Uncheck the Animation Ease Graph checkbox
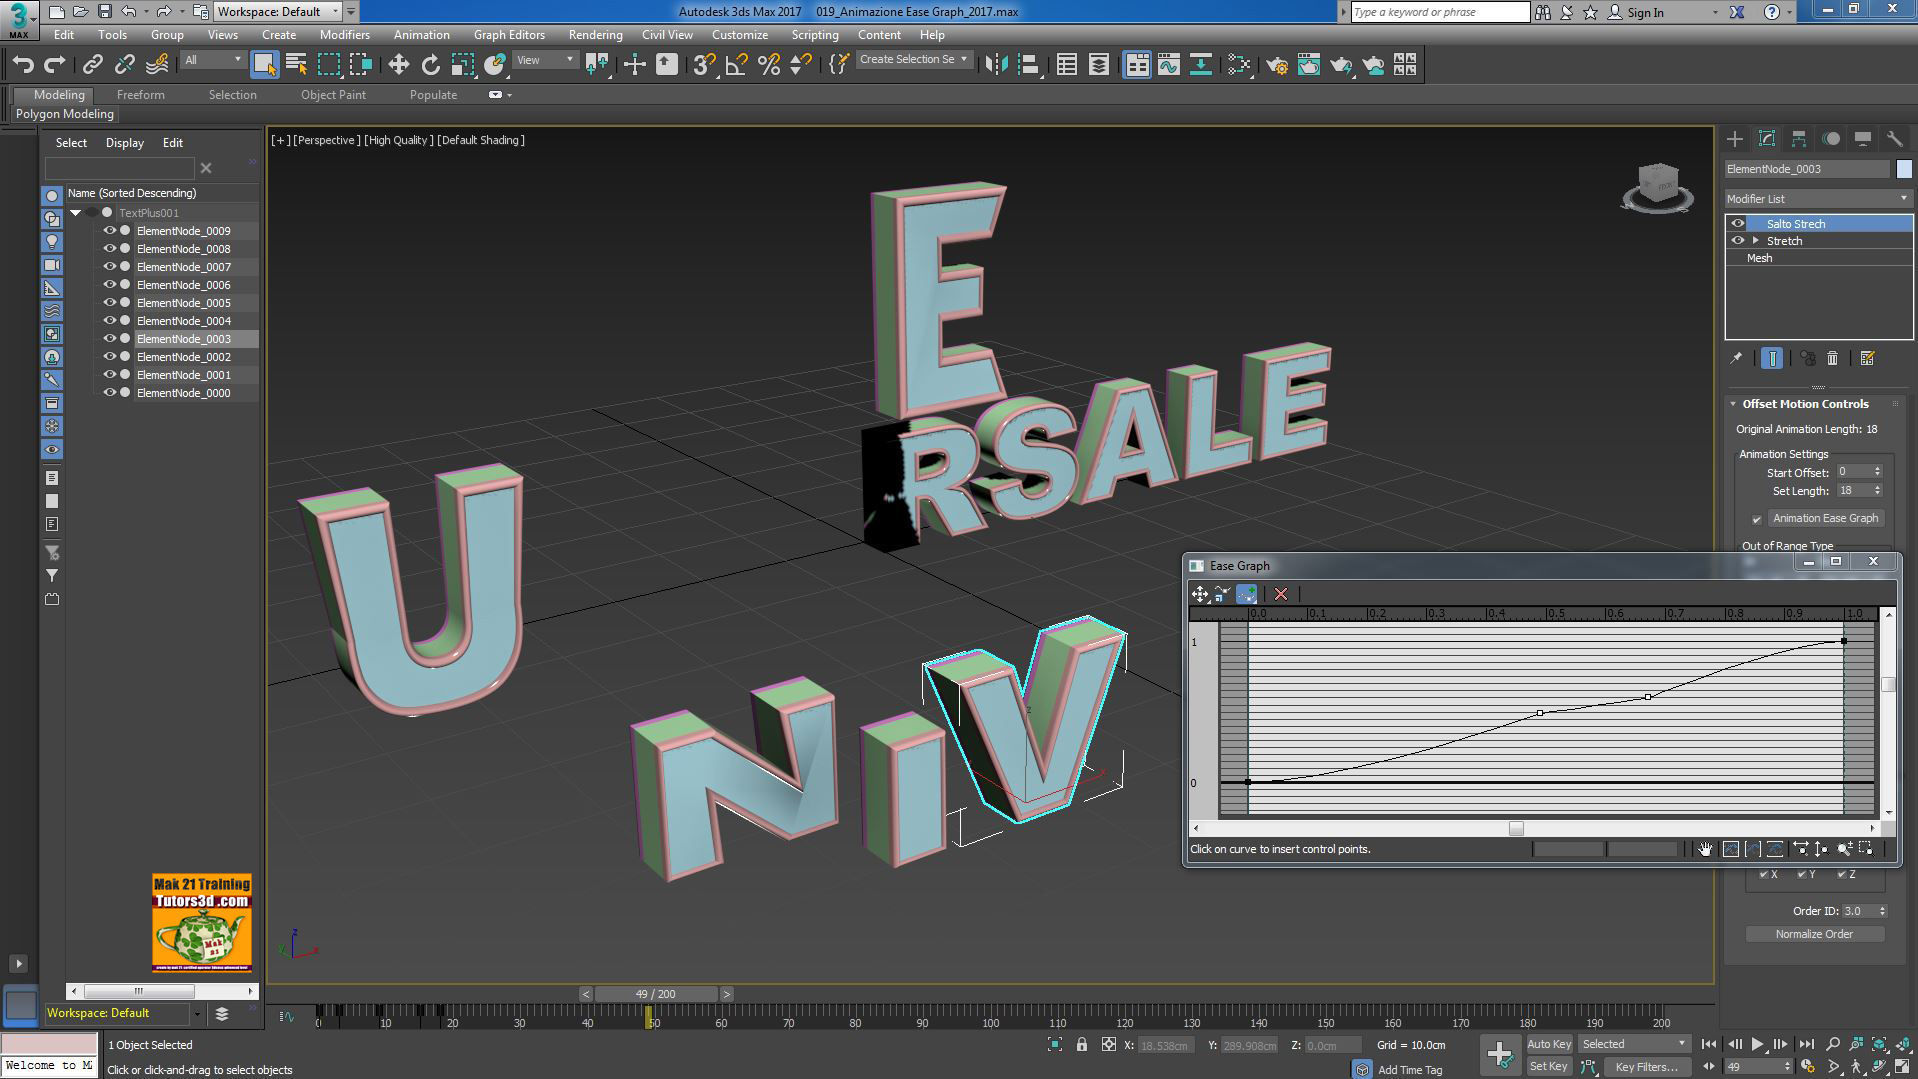The image size is (1918, 1079). 1756,519
